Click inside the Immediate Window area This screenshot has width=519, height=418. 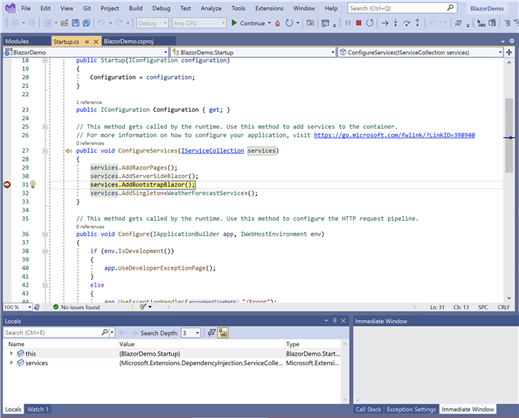point(435,362)
